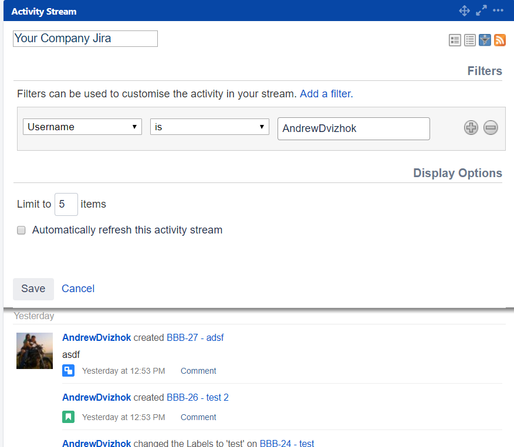Click the Save button
514x447 pixels.
point(33,289)
